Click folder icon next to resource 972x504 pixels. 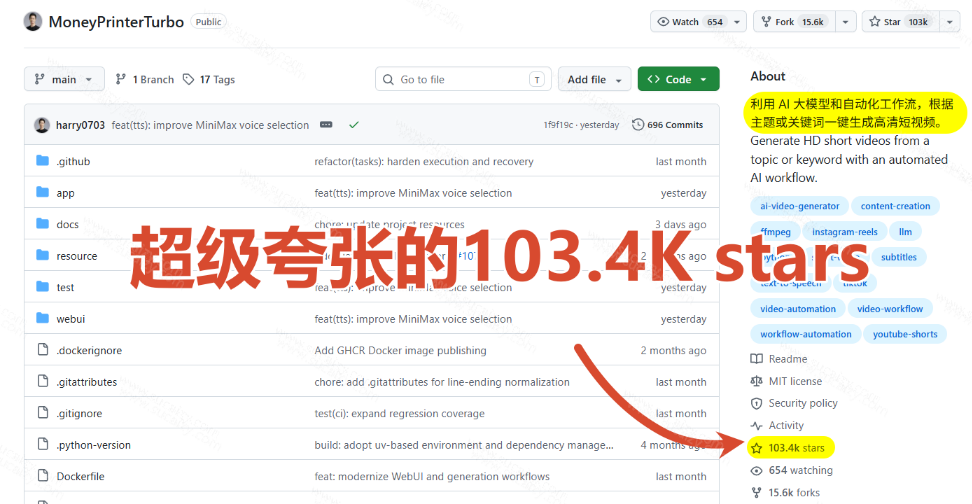[x=42, y=255]
